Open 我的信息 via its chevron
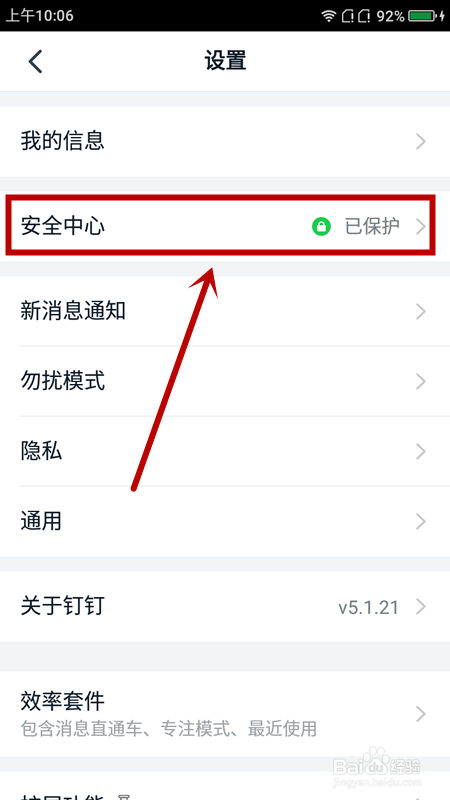Image resolution: width=450 pixels, height=800 pixels. coord(420,141)
